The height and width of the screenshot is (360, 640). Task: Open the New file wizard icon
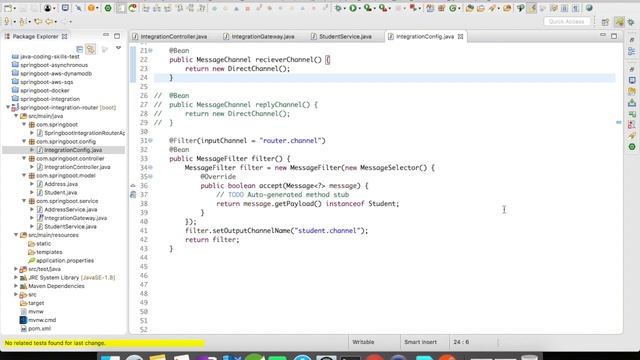8,8
